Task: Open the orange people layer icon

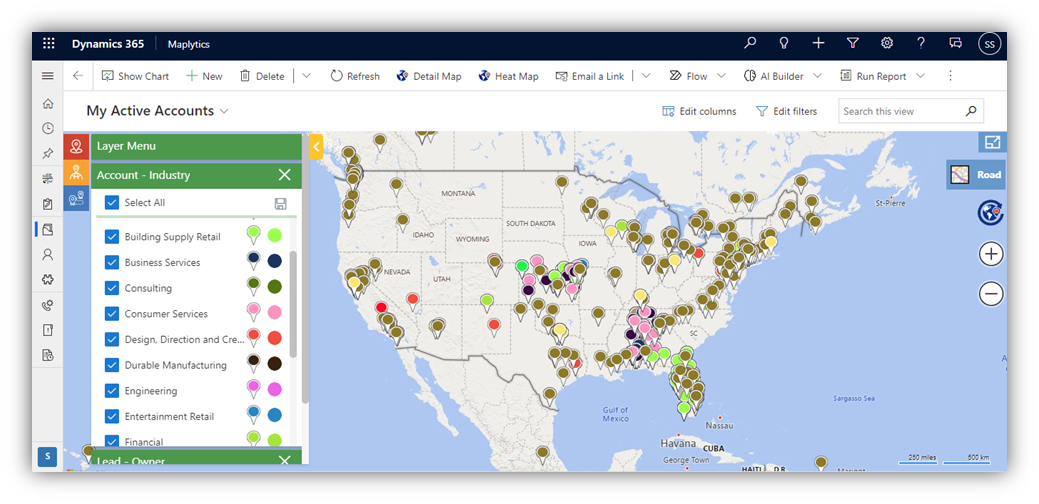Action: [76, 172]
